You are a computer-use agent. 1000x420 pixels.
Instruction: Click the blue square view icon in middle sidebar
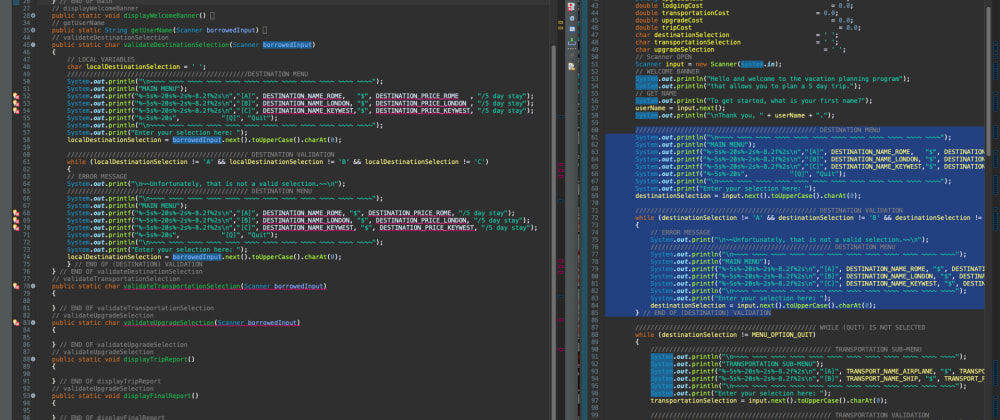[571, 29]
